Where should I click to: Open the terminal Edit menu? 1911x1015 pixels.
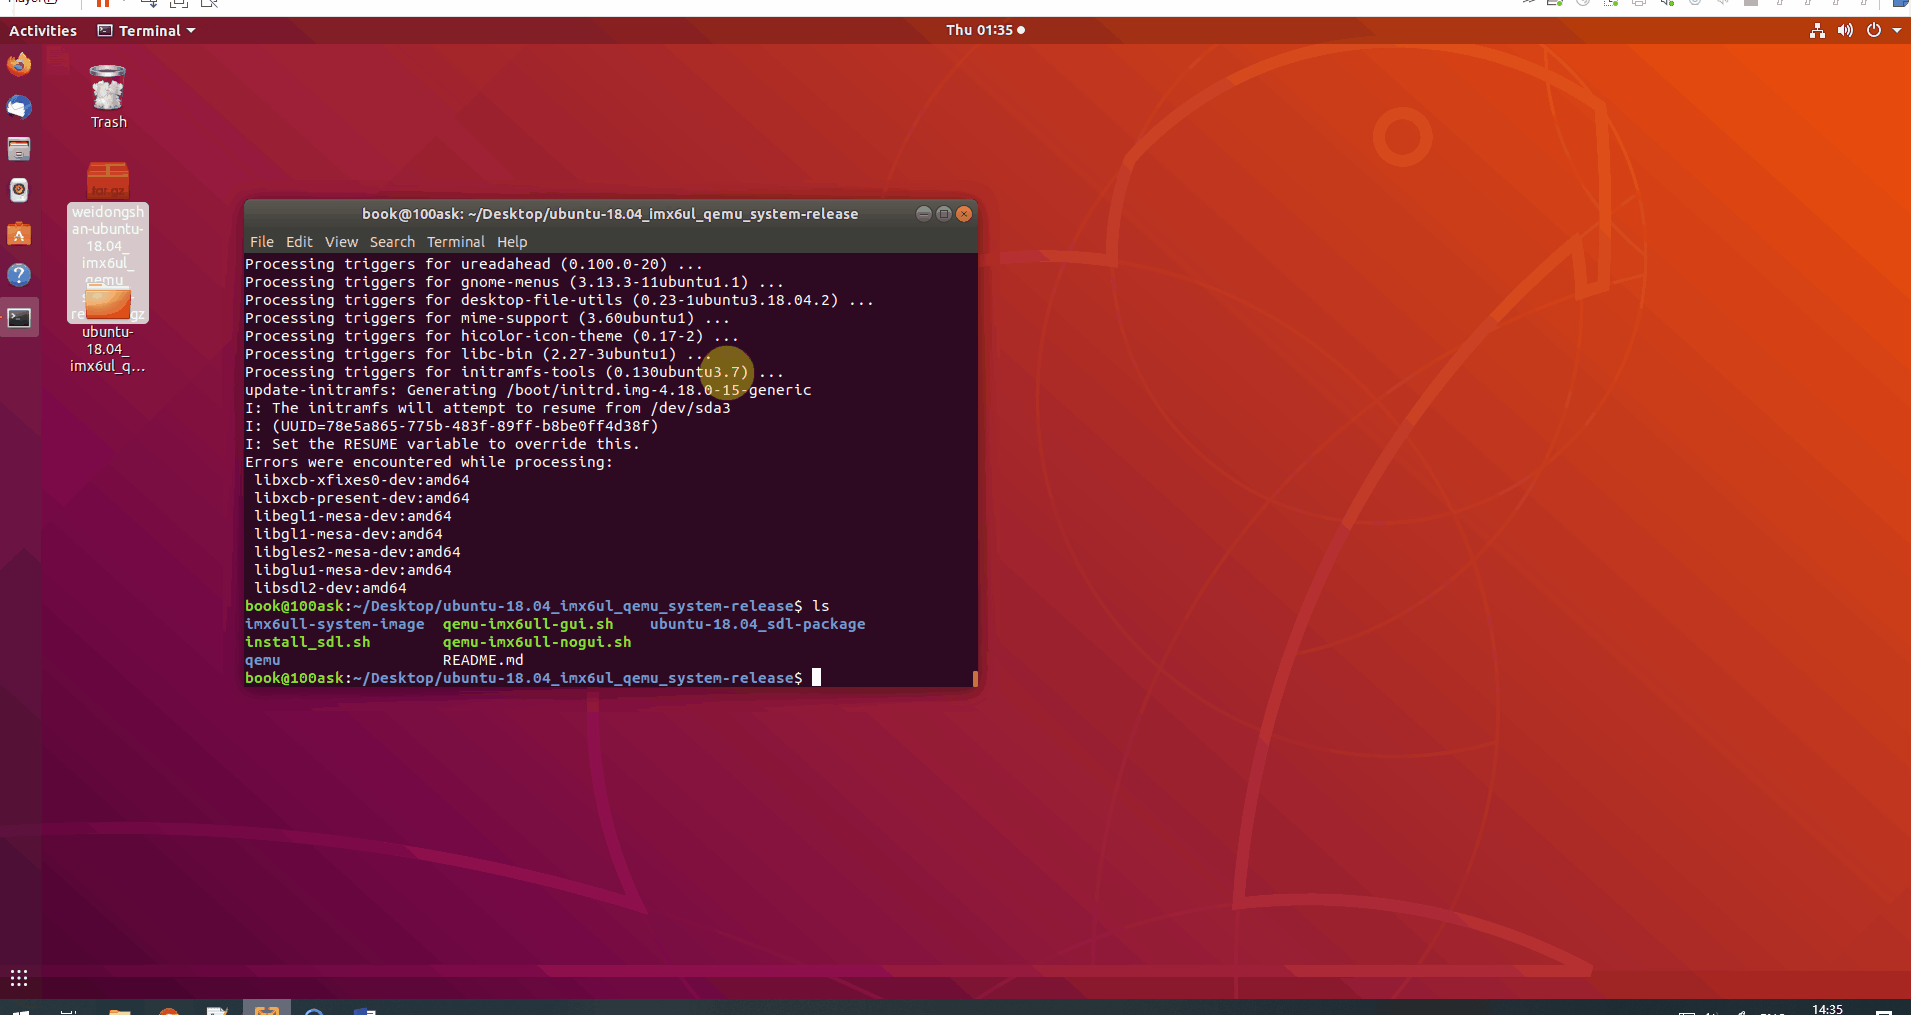pos(299,242)
